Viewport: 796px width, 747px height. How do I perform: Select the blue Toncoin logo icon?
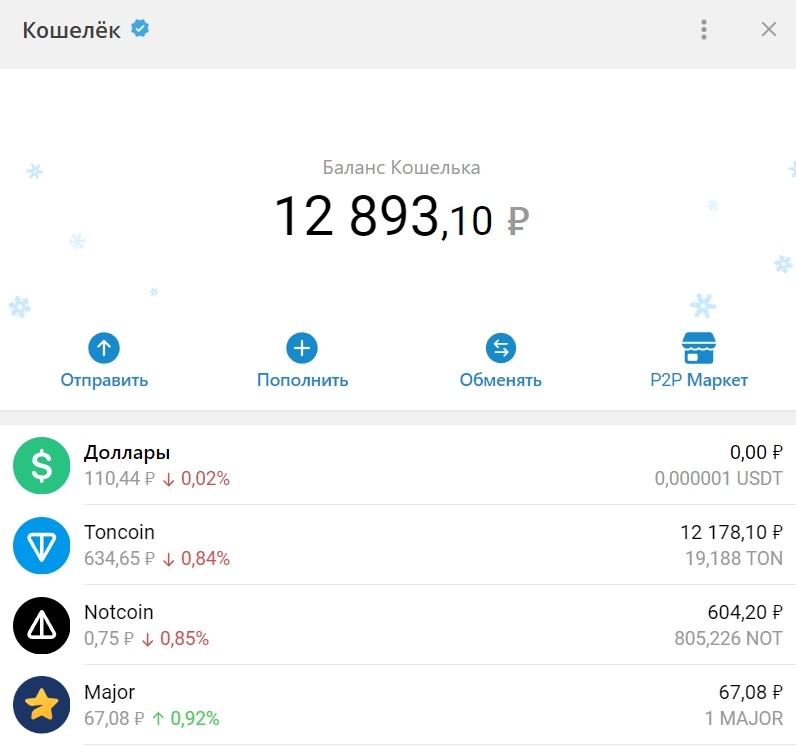(x=42, y=545)
